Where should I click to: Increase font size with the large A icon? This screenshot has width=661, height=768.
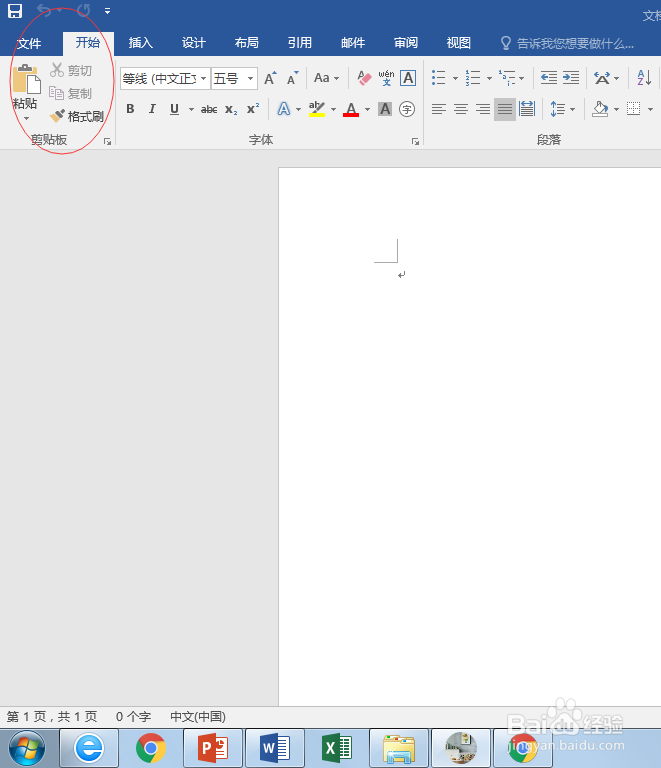point(270,78)
